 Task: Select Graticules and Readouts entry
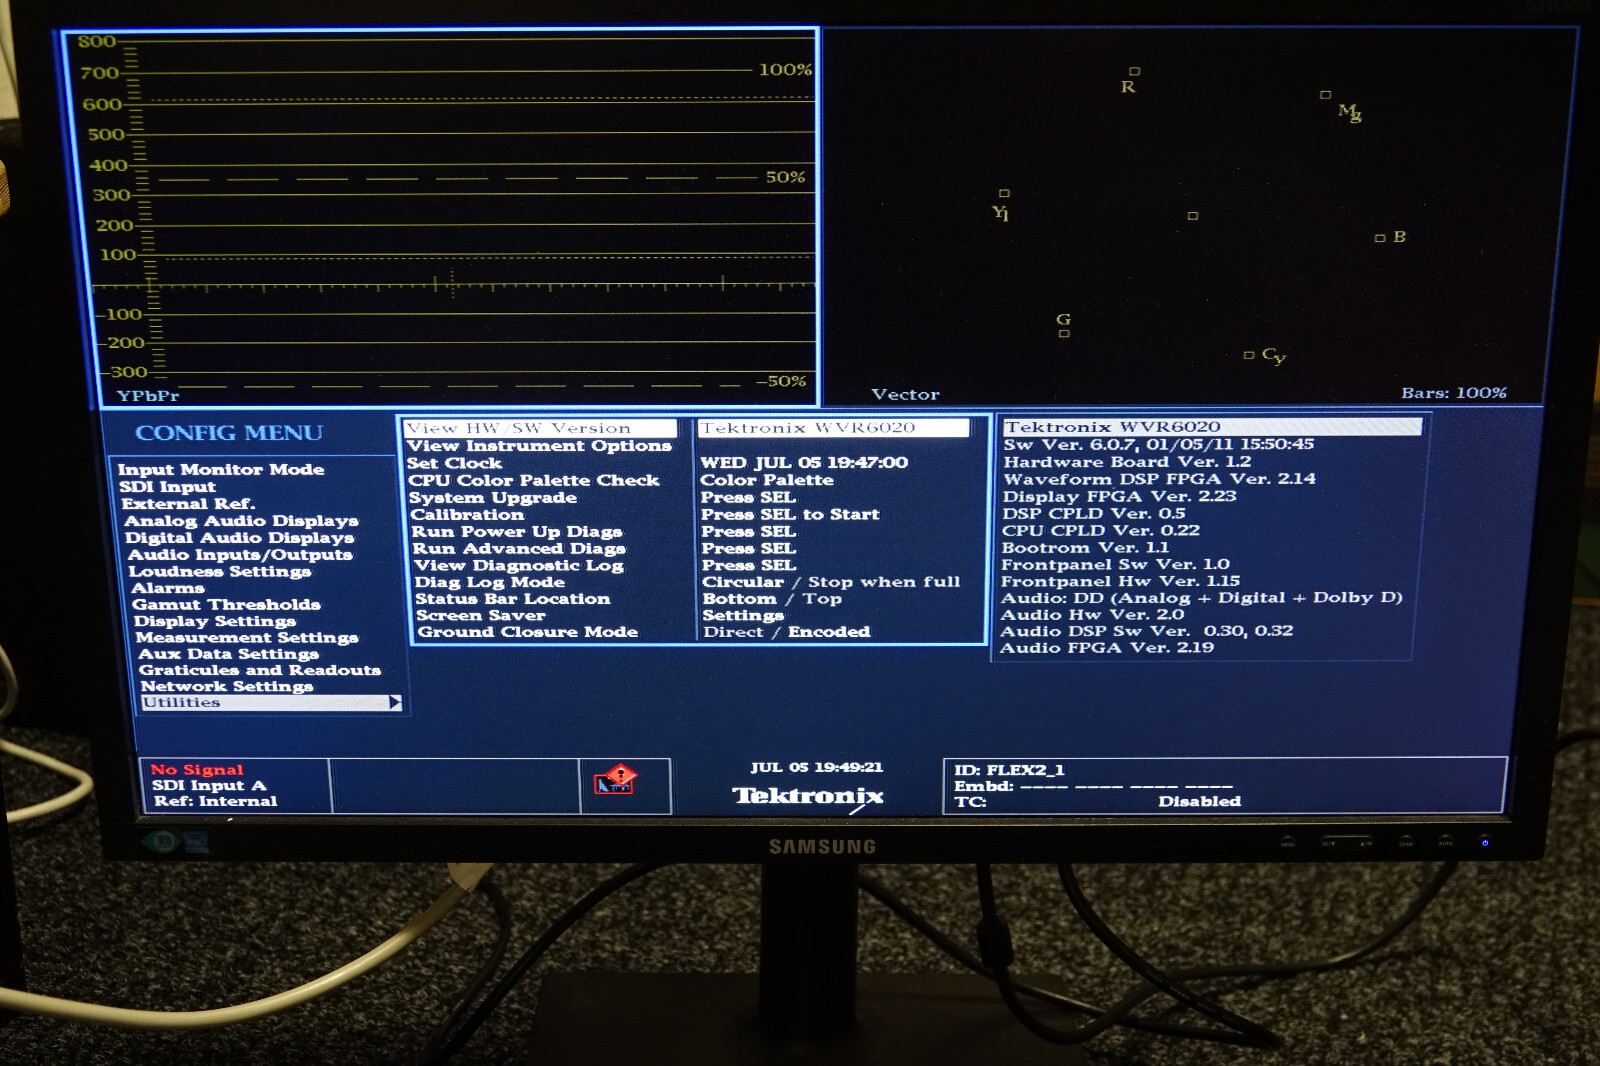260,670
